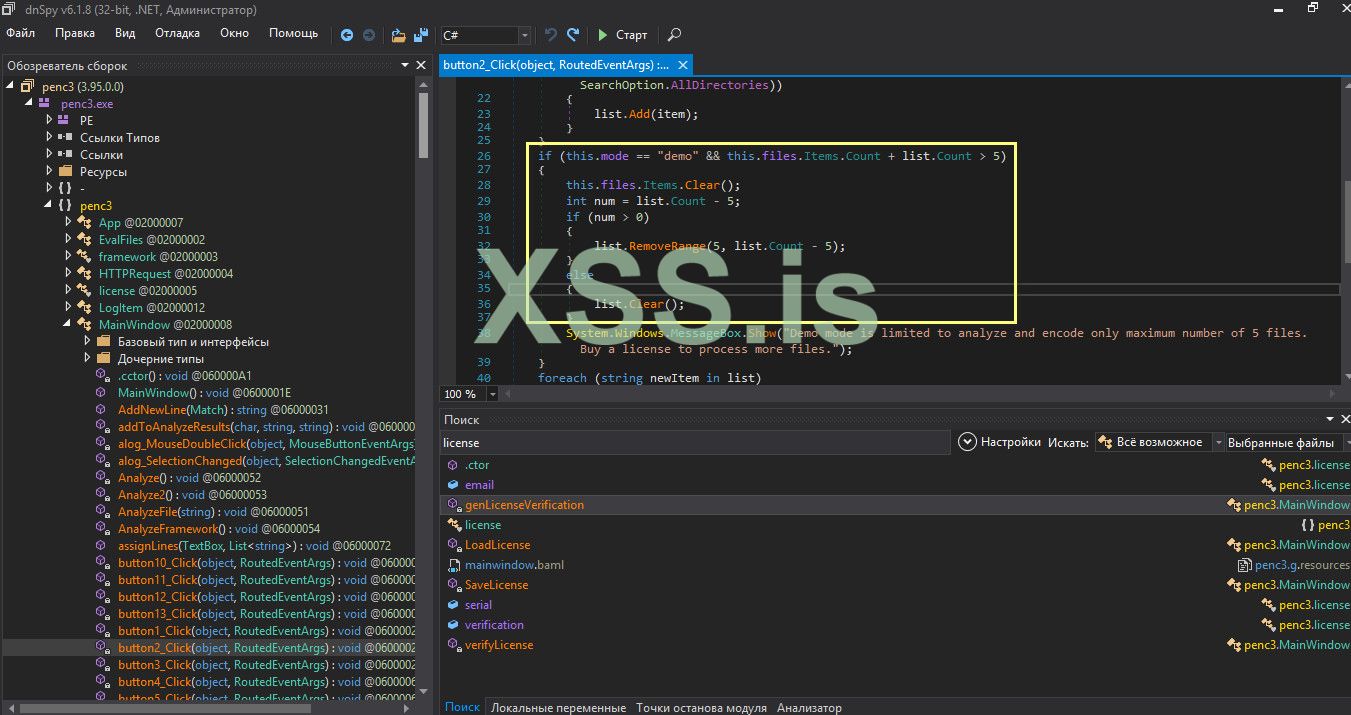This screenshot has width=1351, height=715.
Task: Switch to the Анализатор tab
Action: pyautogui.click(x=809, y=707)
